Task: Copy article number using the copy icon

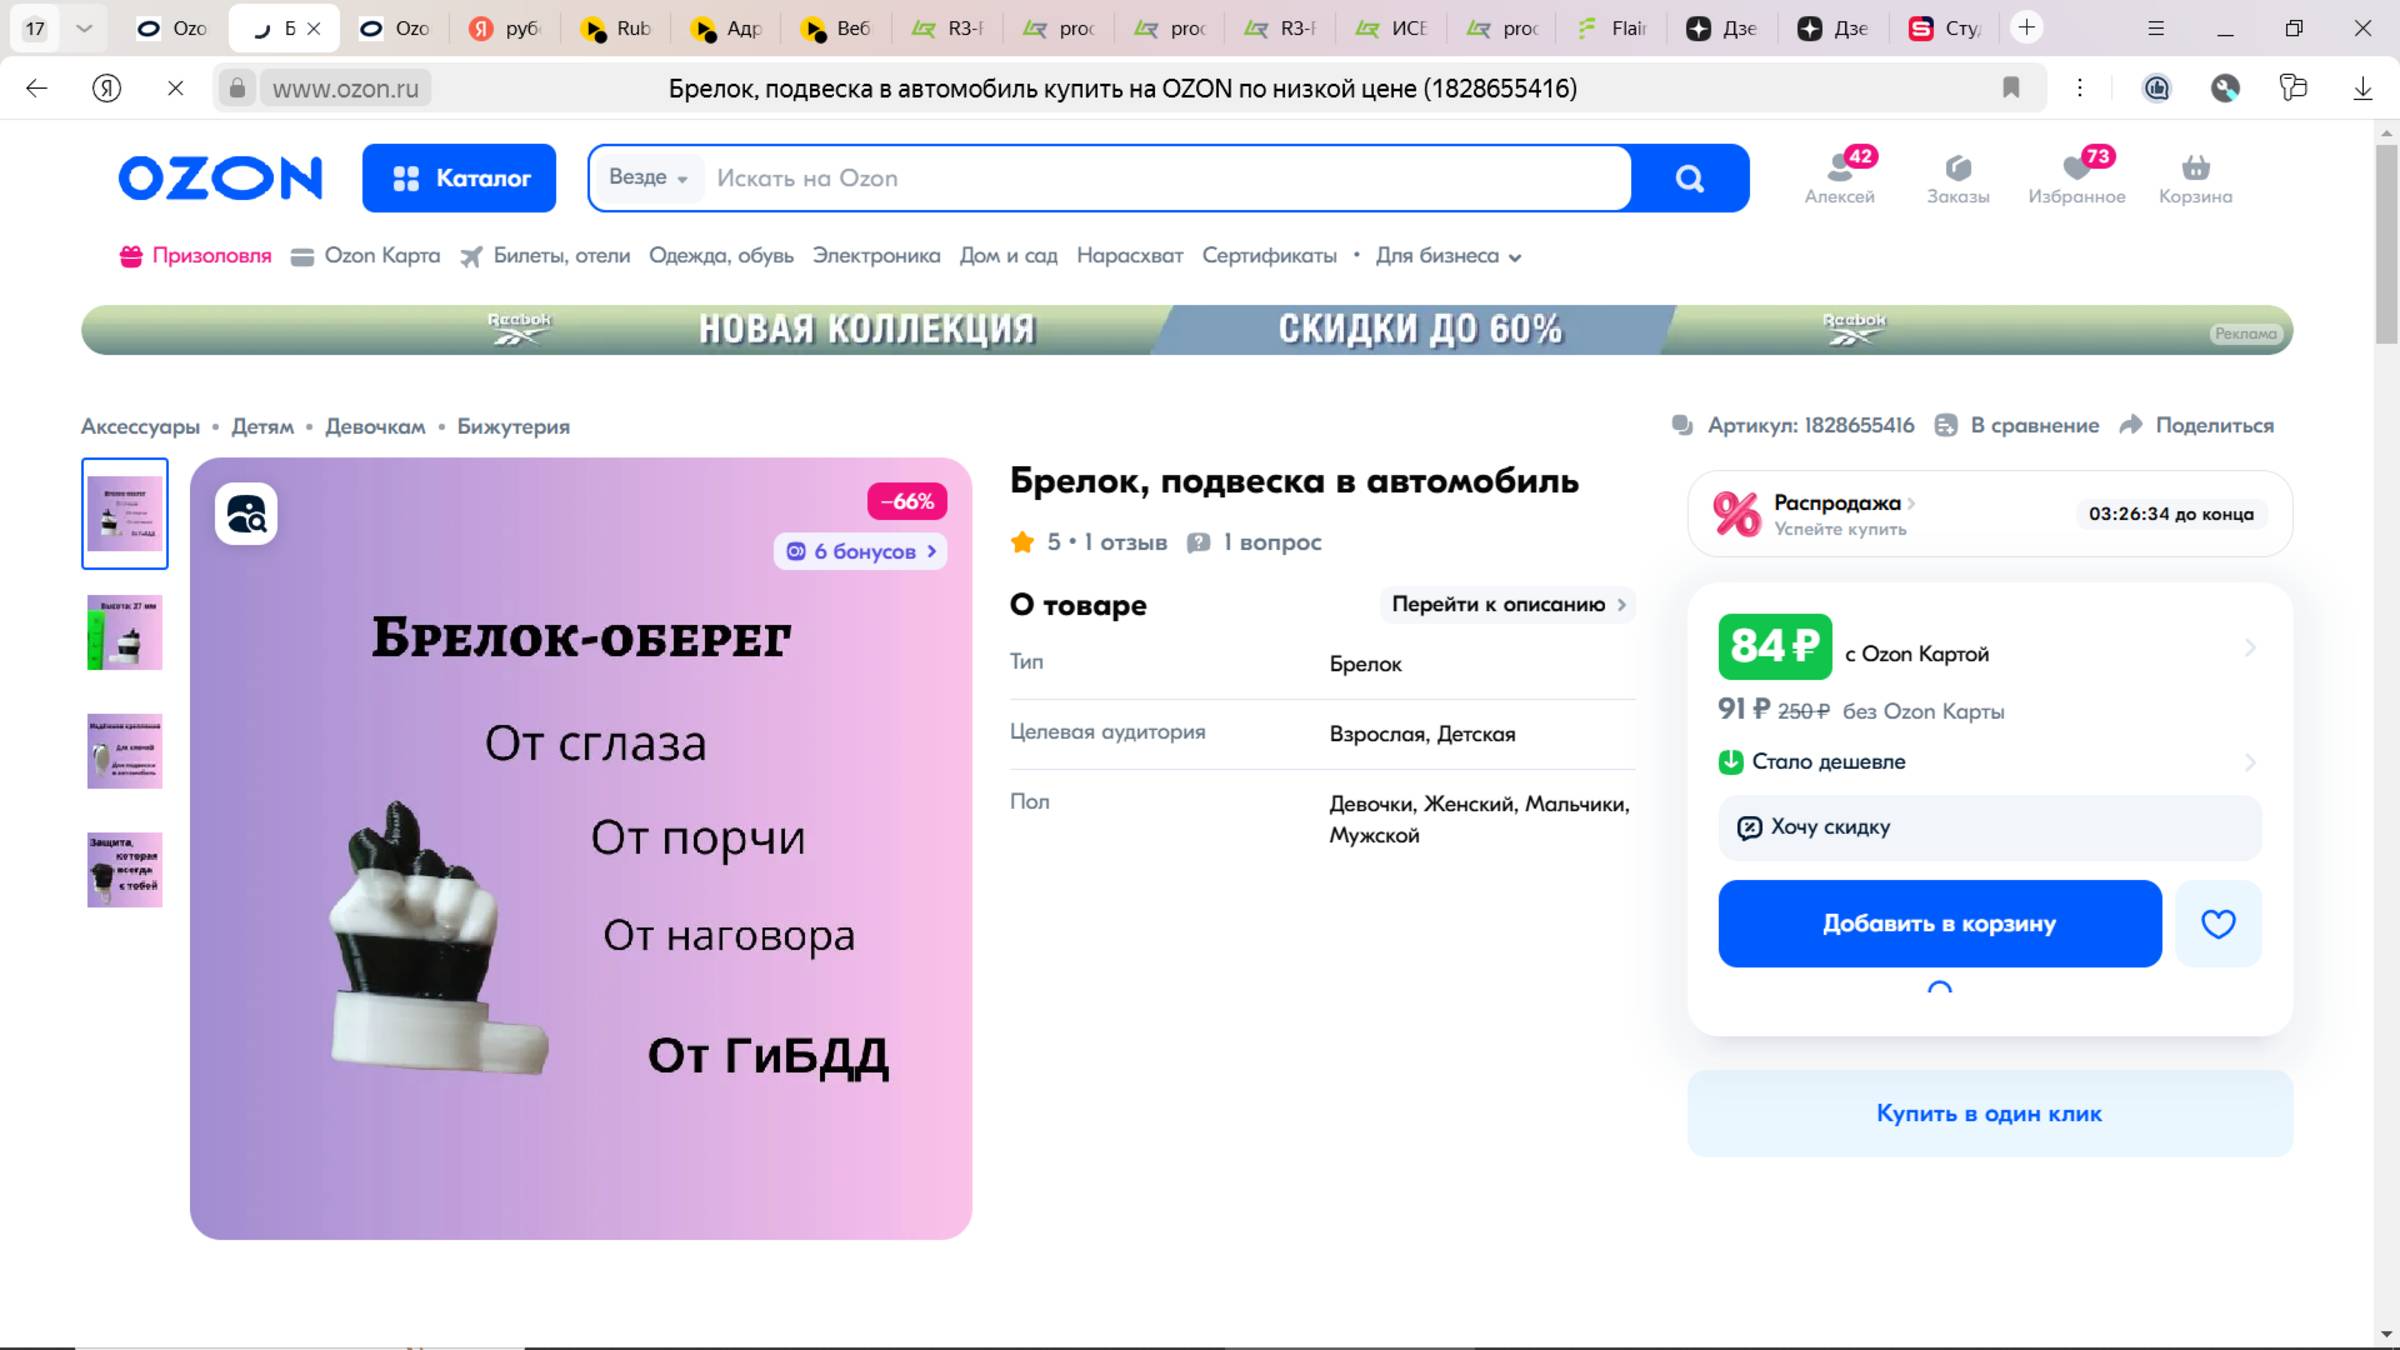Action: (1685, 425)
